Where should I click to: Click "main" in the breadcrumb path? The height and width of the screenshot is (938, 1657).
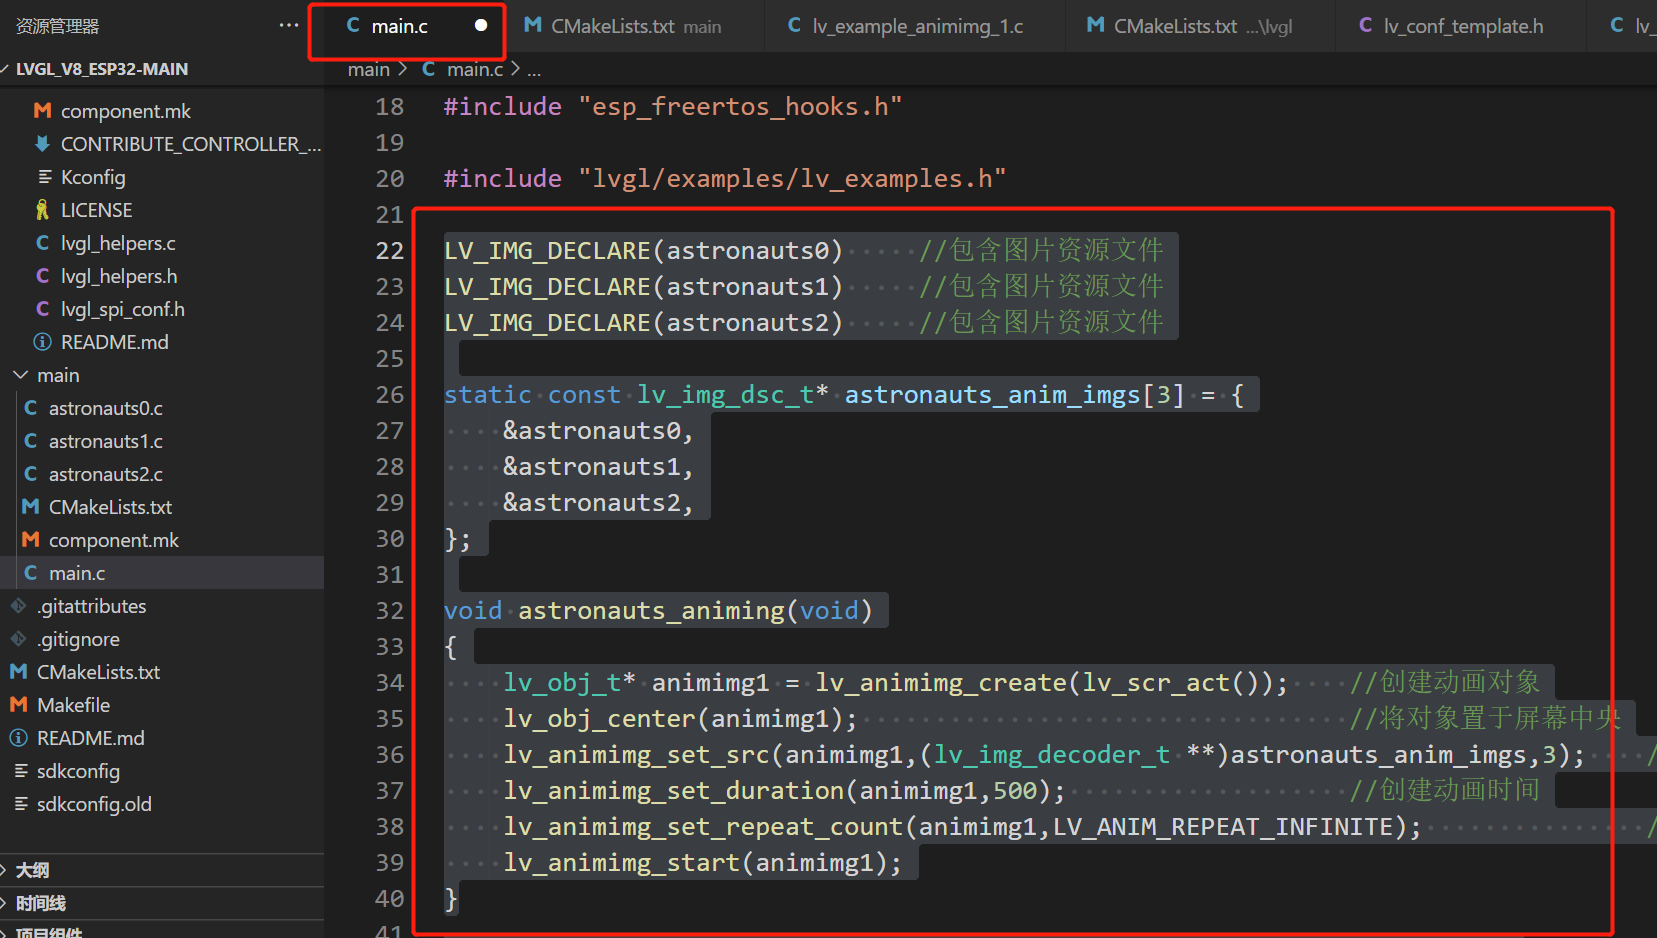click(x=369, y=68)
